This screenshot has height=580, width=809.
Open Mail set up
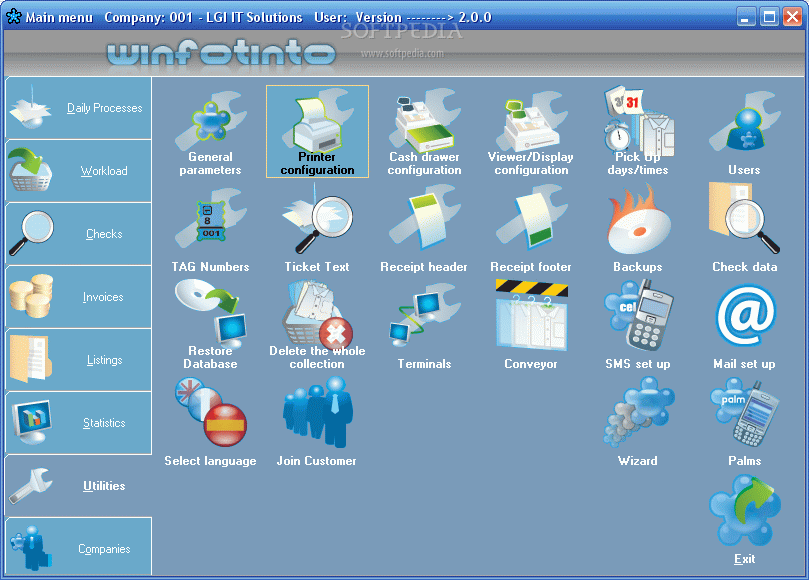745,326
